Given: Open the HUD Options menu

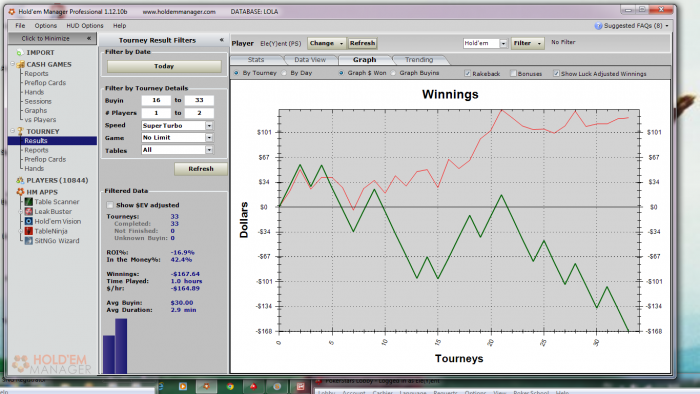Looking at the screenshot, I should (85, 26).
